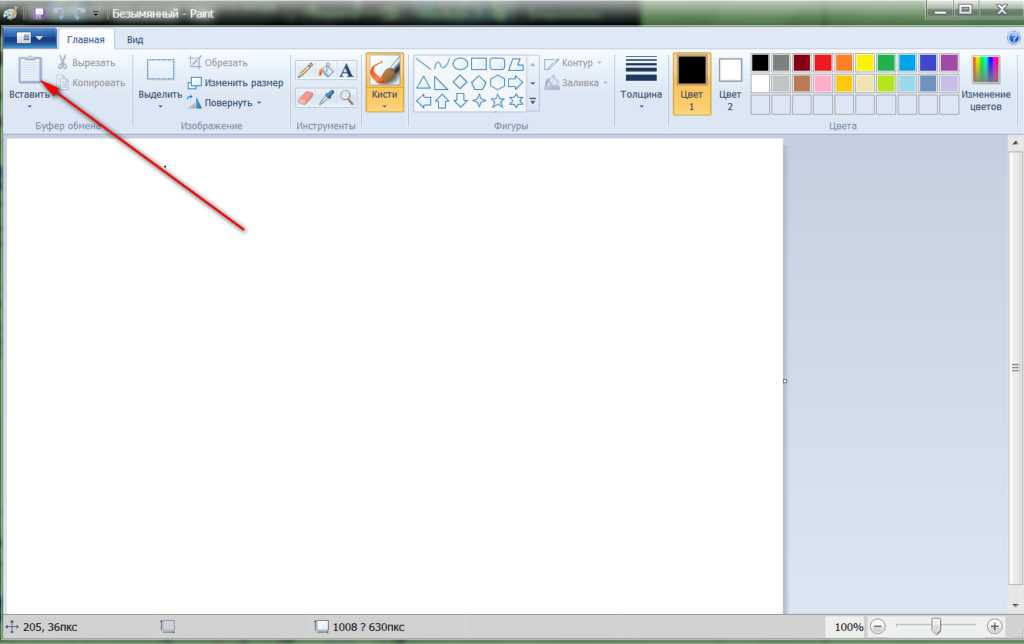The height and width of the screenshot is (644, 1024).
Task: Open the Контур outline dropdown
Action: coord(600,63)
